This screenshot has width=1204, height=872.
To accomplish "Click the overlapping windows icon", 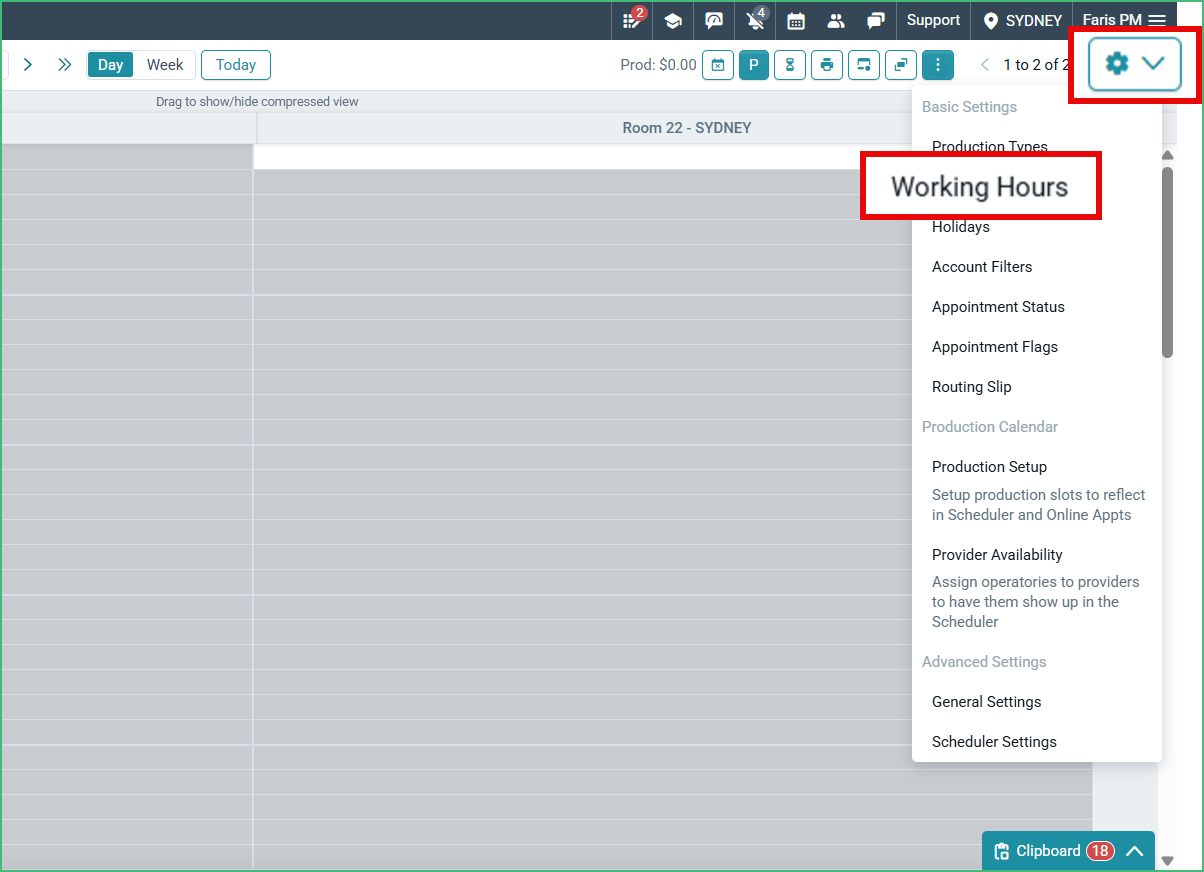I will click(x=901, y=65).
